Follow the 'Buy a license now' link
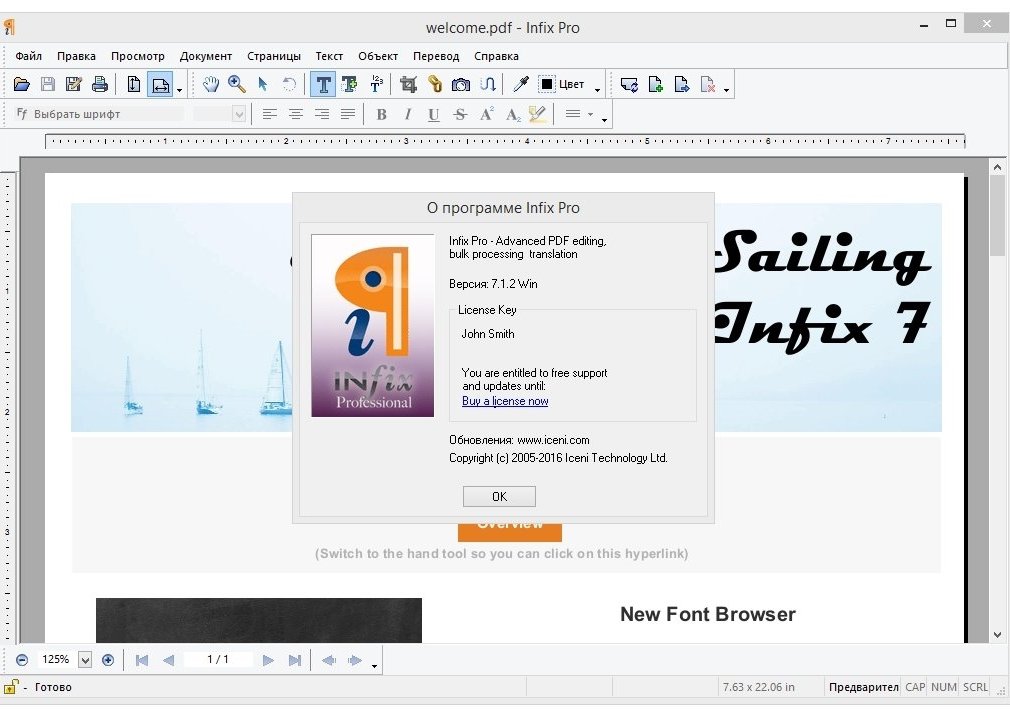This screenshot has width=1010, height=724. [x=505, y=401]
